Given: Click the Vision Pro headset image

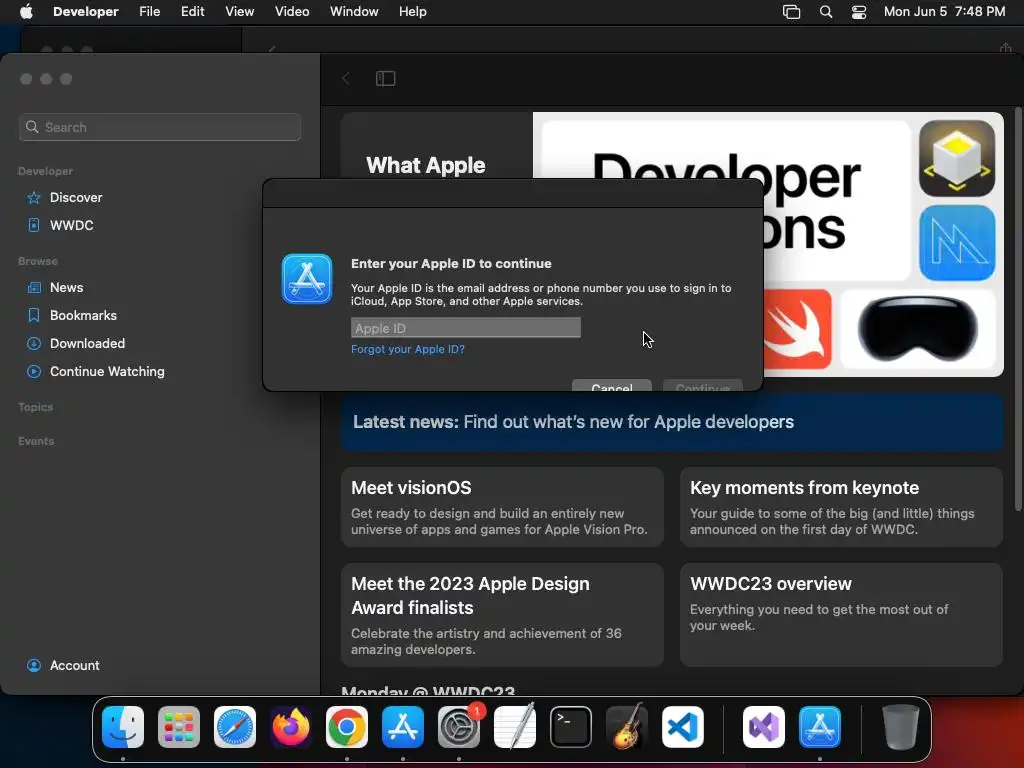Looking at the screenshot, I should coord(918,330).
